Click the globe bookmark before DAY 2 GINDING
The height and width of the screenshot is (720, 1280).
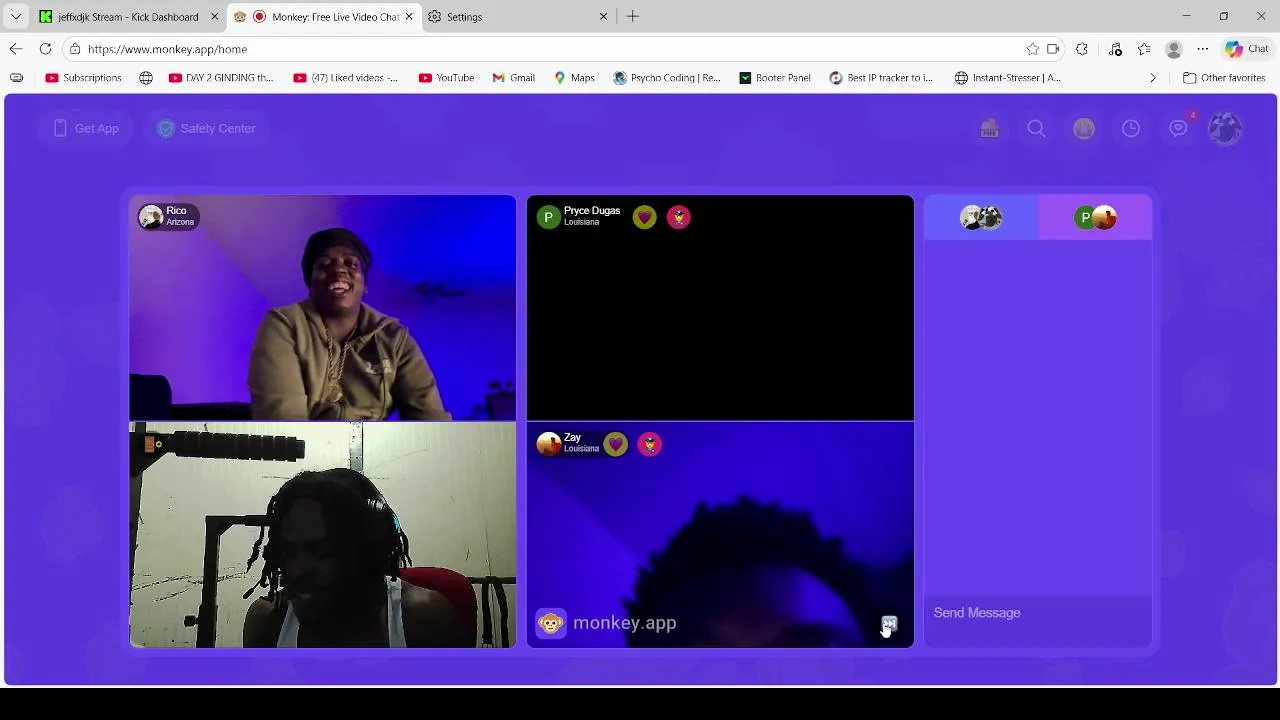coord(146,78)
